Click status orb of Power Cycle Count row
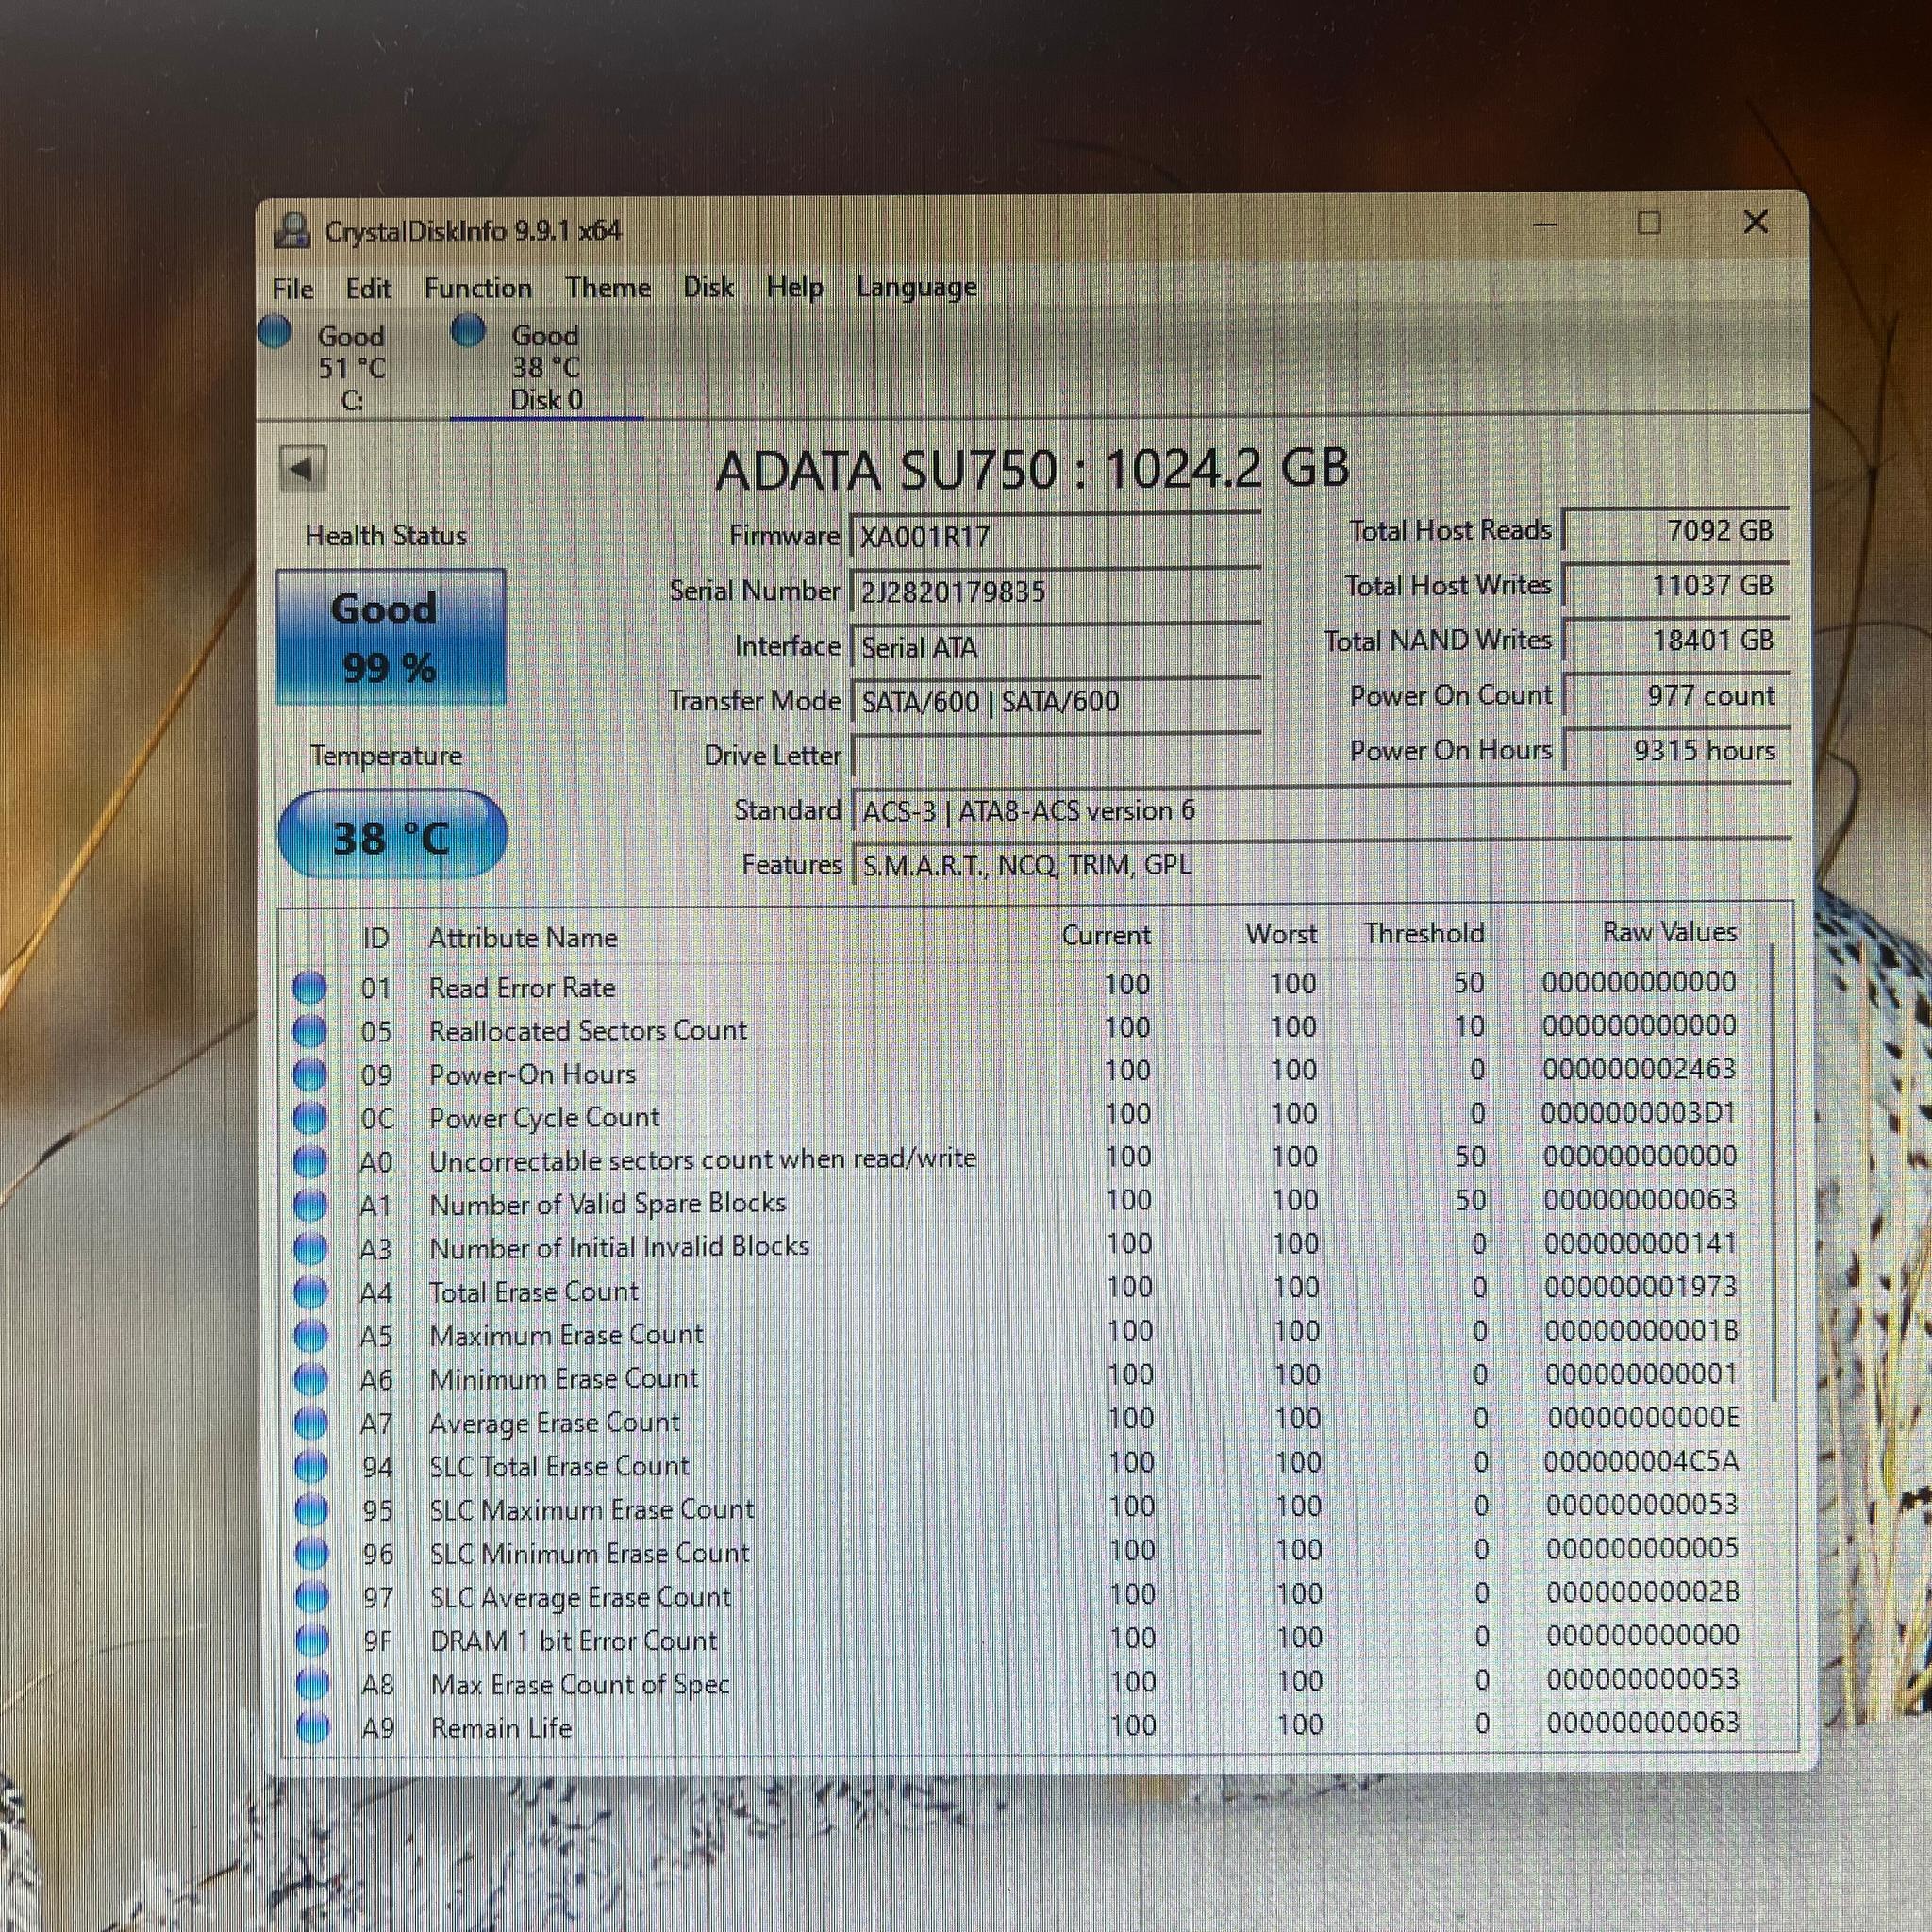Image resolution: width=1932 pixels, height=1932 pixels. [x=310, y=1118]
